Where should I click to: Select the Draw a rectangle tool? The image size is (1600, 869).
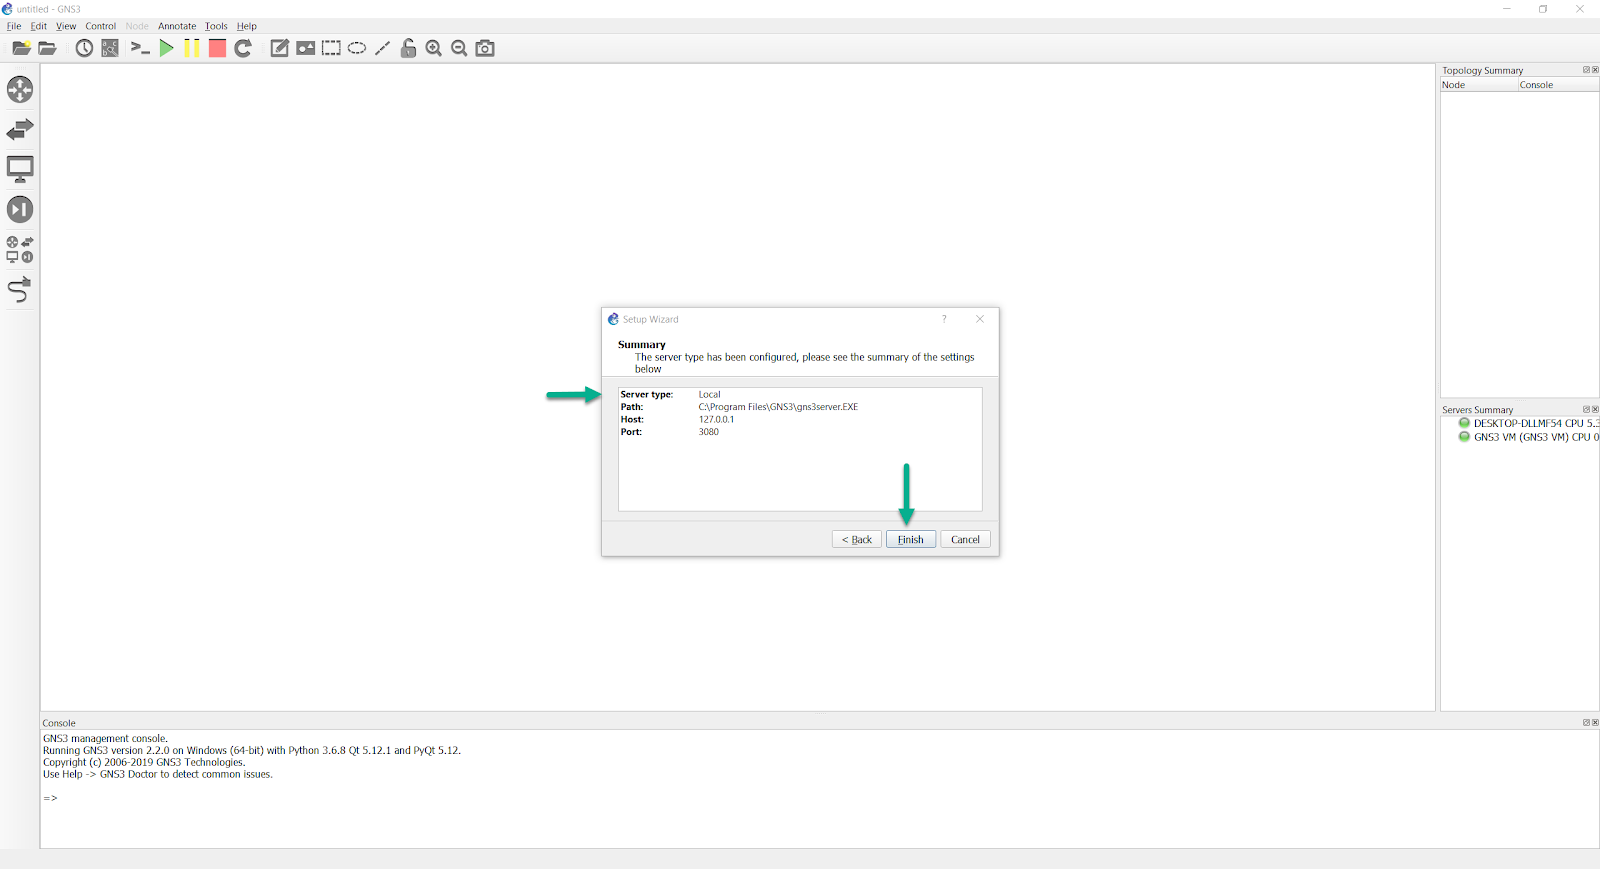click(x=331, y=48)
